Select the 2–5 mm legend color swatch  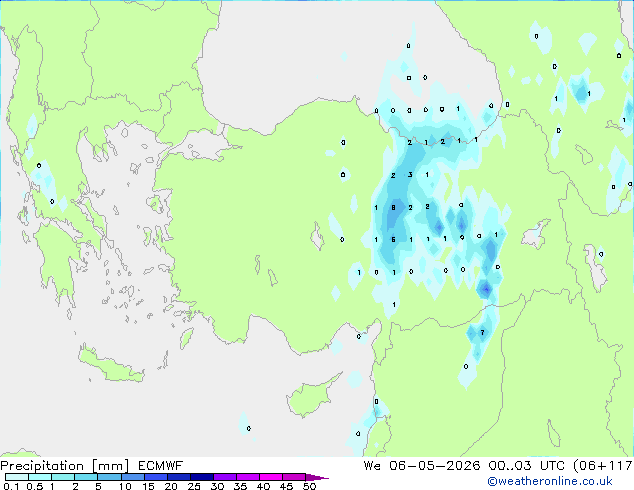(86, 477)
